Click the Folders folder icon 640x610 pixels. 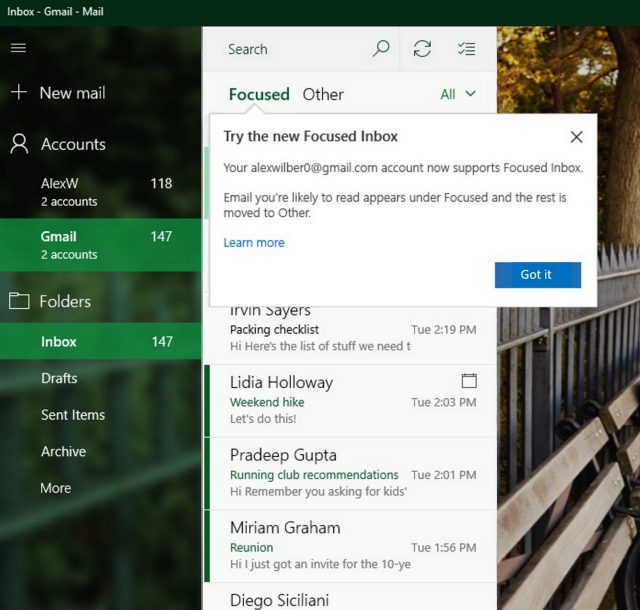pos(19,301)
